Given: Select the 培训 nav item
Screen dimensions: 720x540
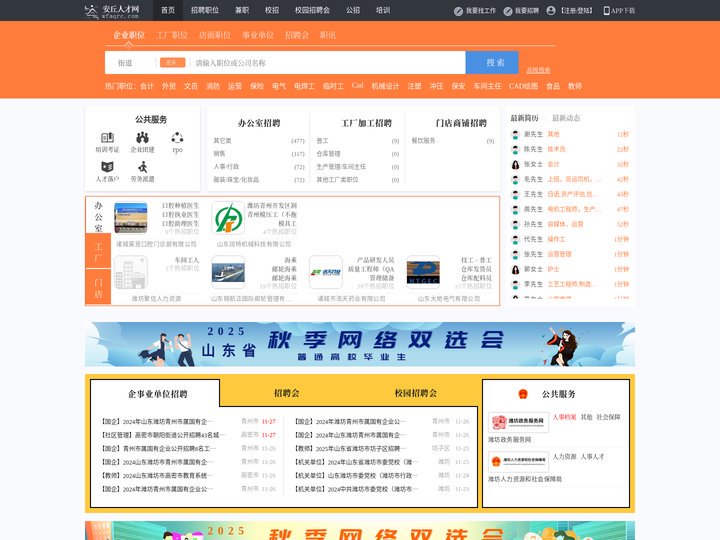Looking at the screenshot, I should (383, 10).
